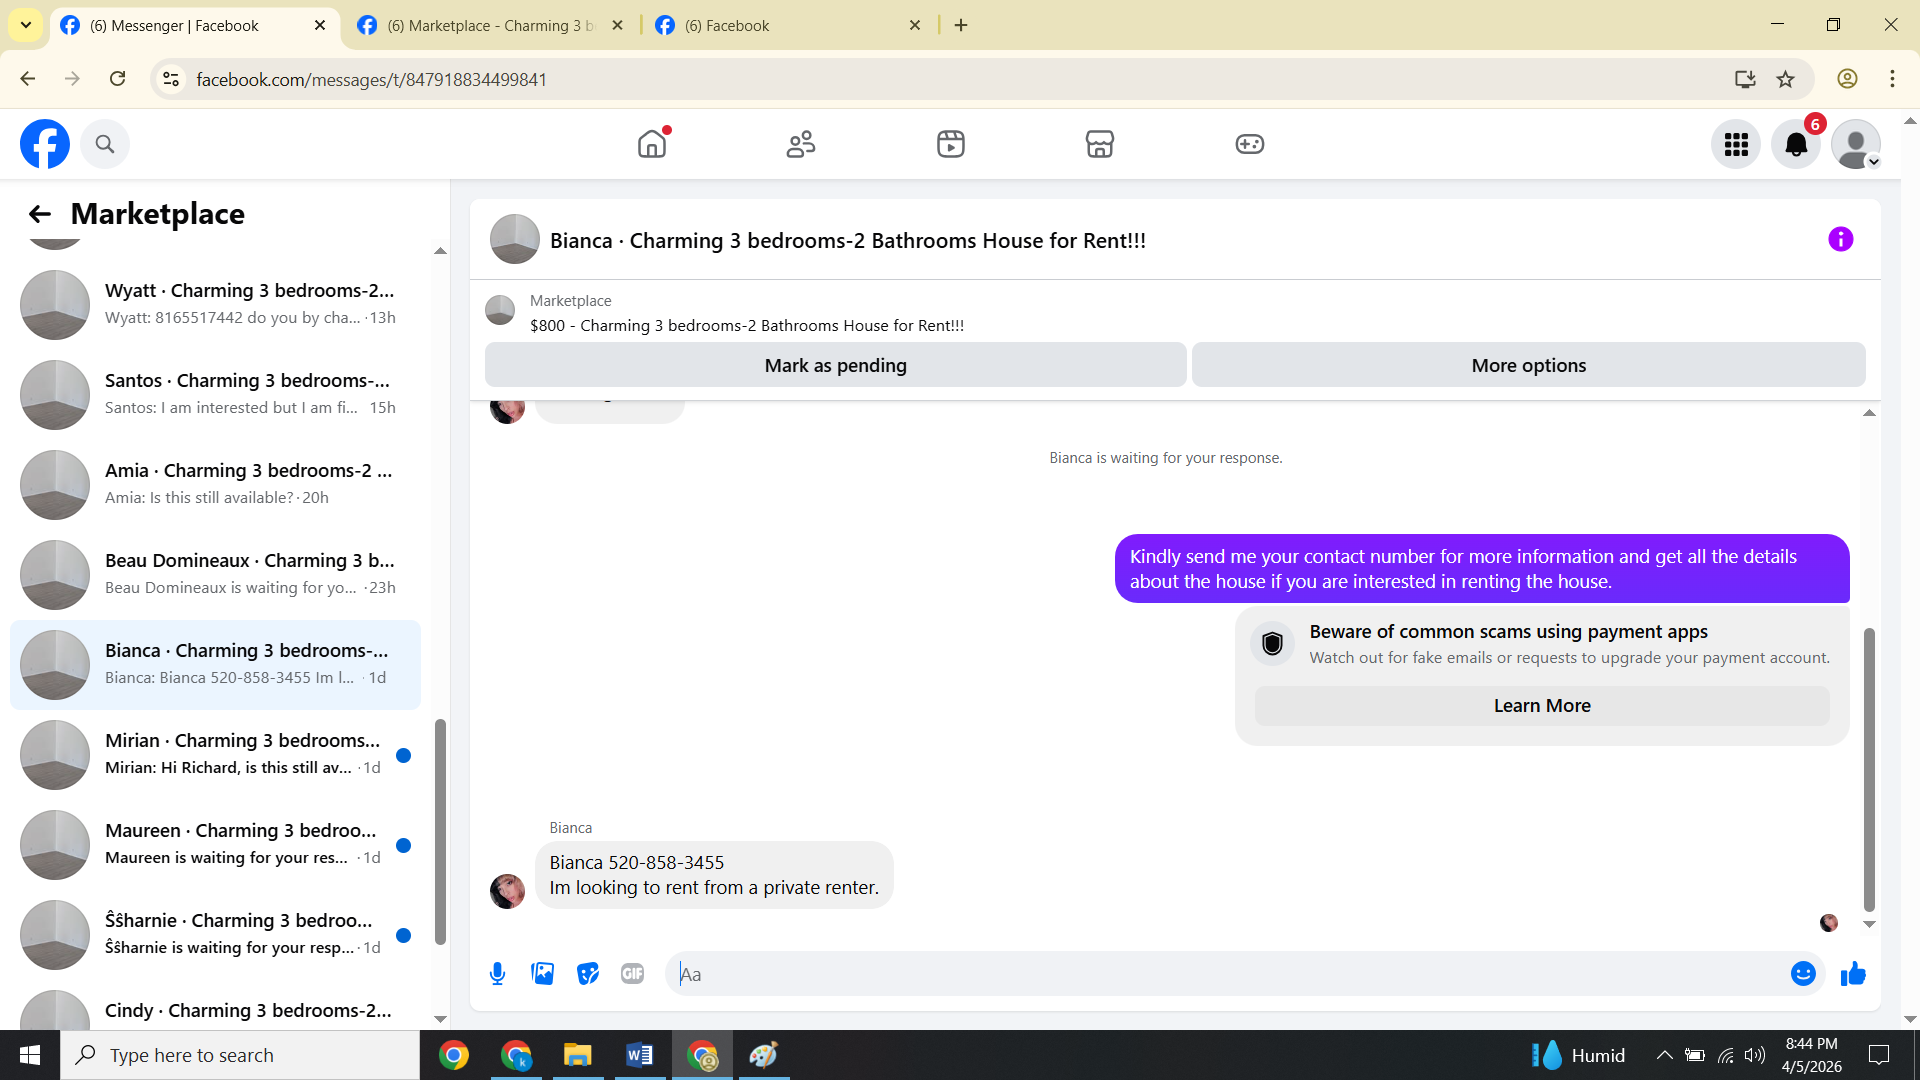Image resolution: width=1920 pixels, height=1080 pixels.
Task: Send a thumbs up like
Action: [1853, 974]
